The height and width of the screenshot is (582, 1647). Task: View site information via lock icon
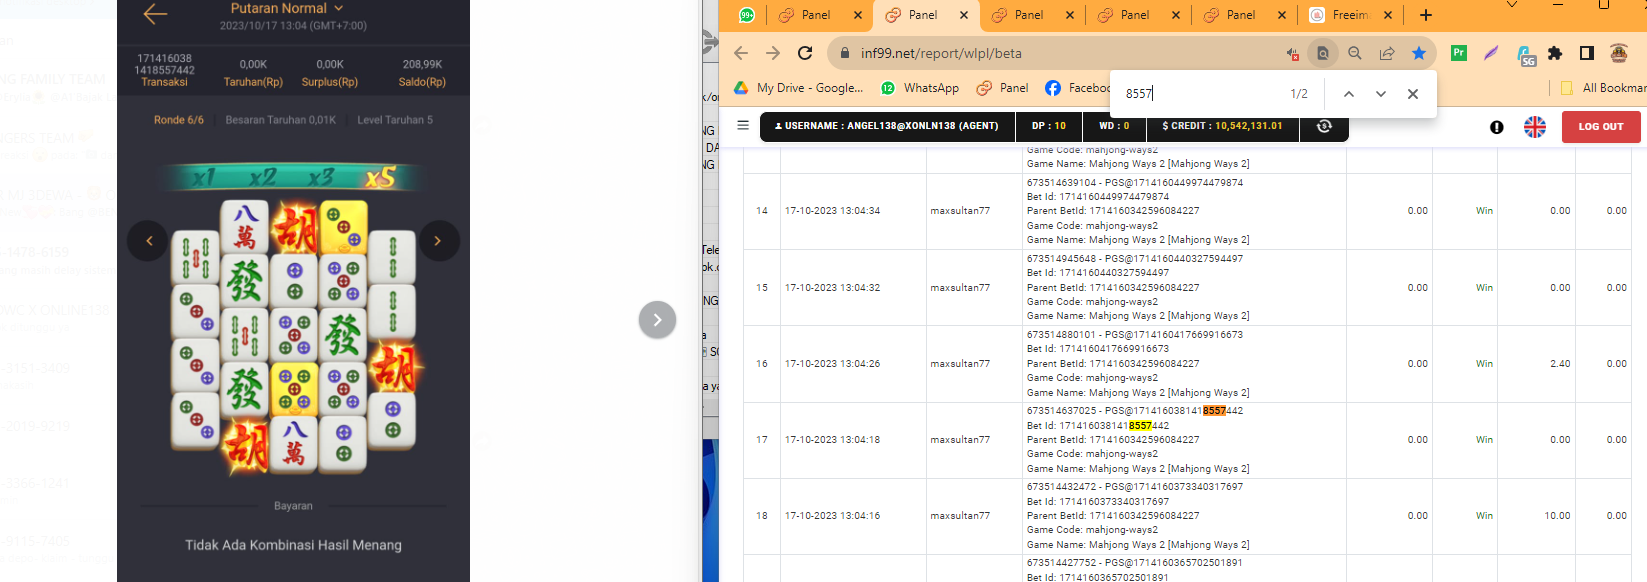[845, 53]
